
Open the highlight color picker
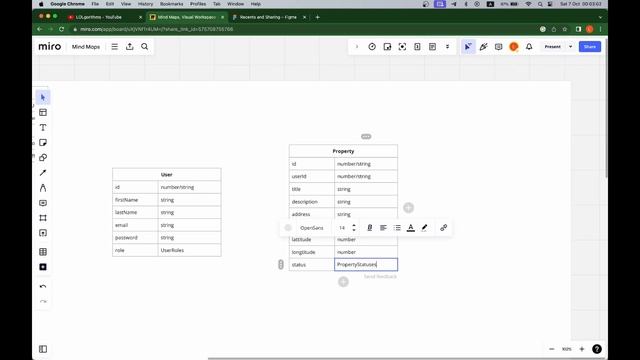424,228
